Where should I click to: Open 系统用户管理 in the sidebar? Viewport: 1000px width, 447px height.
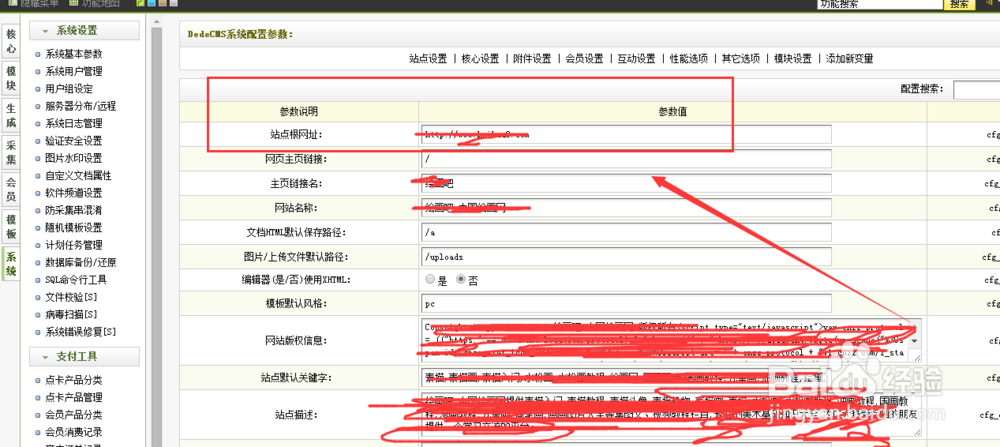tap(73, 71)
